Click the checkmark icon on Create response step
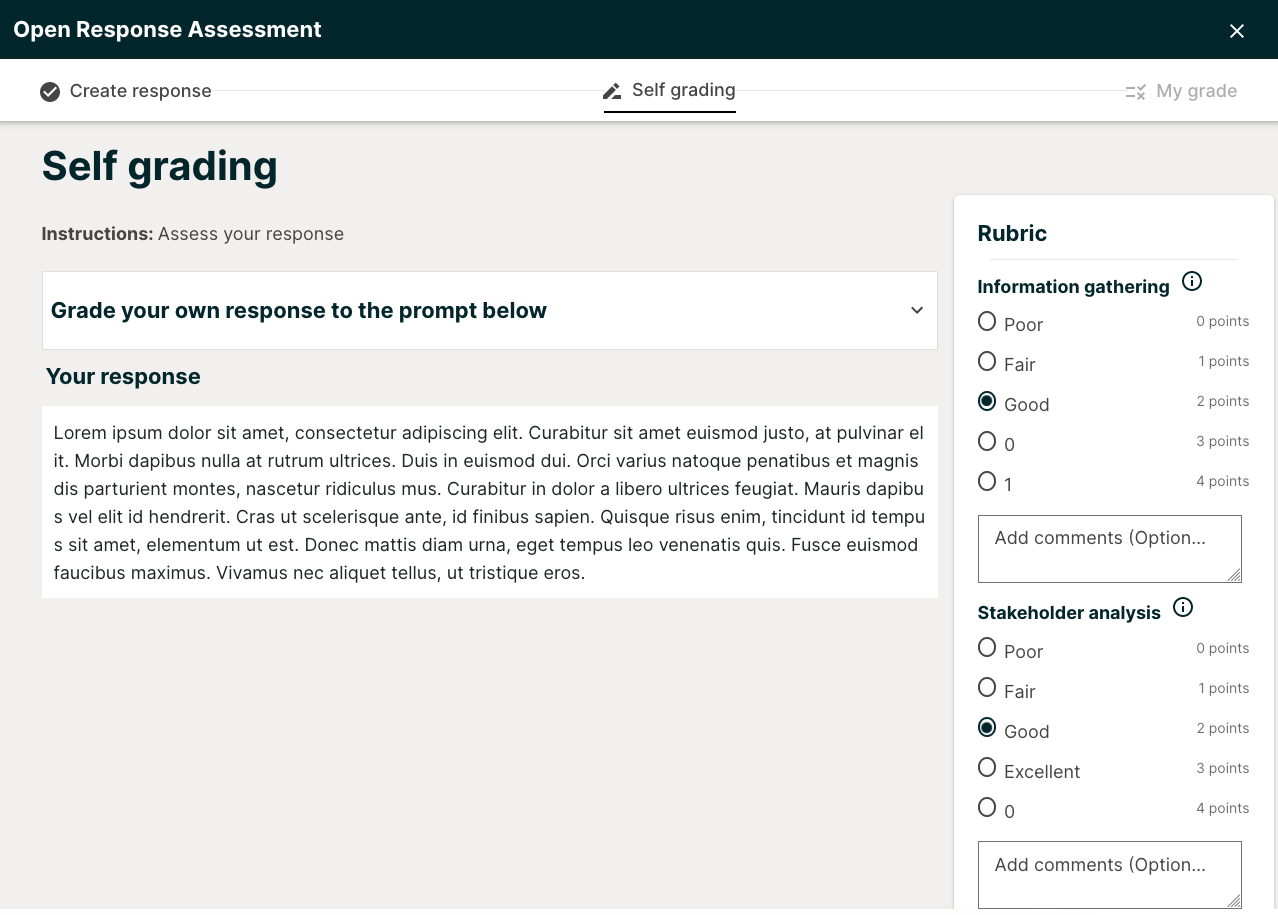 point(50,91)
